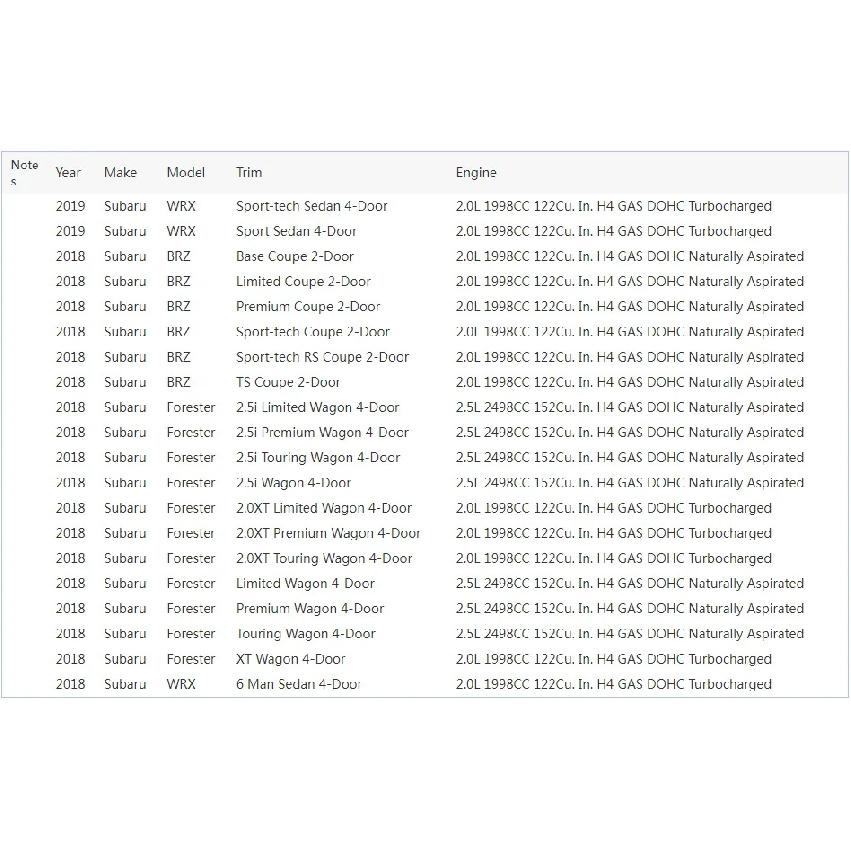
Task: Select the Base Coupe 2-Door trim cell
Action: [295, 256]
